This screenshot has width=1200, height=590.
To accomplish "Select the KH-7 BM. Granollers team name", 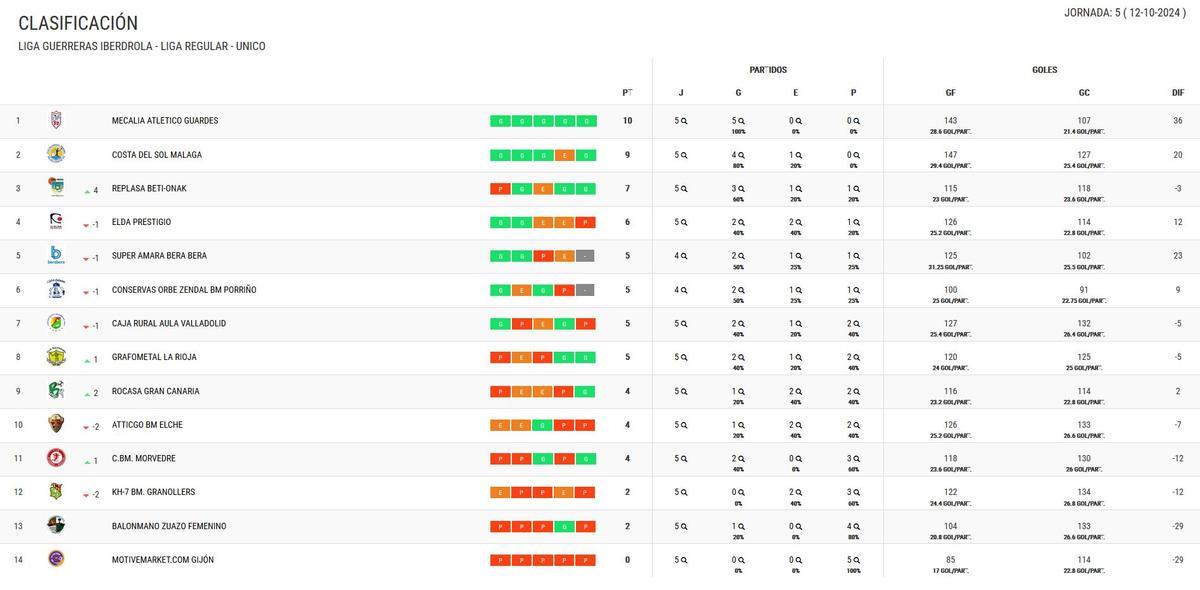I will click(153, 492).
